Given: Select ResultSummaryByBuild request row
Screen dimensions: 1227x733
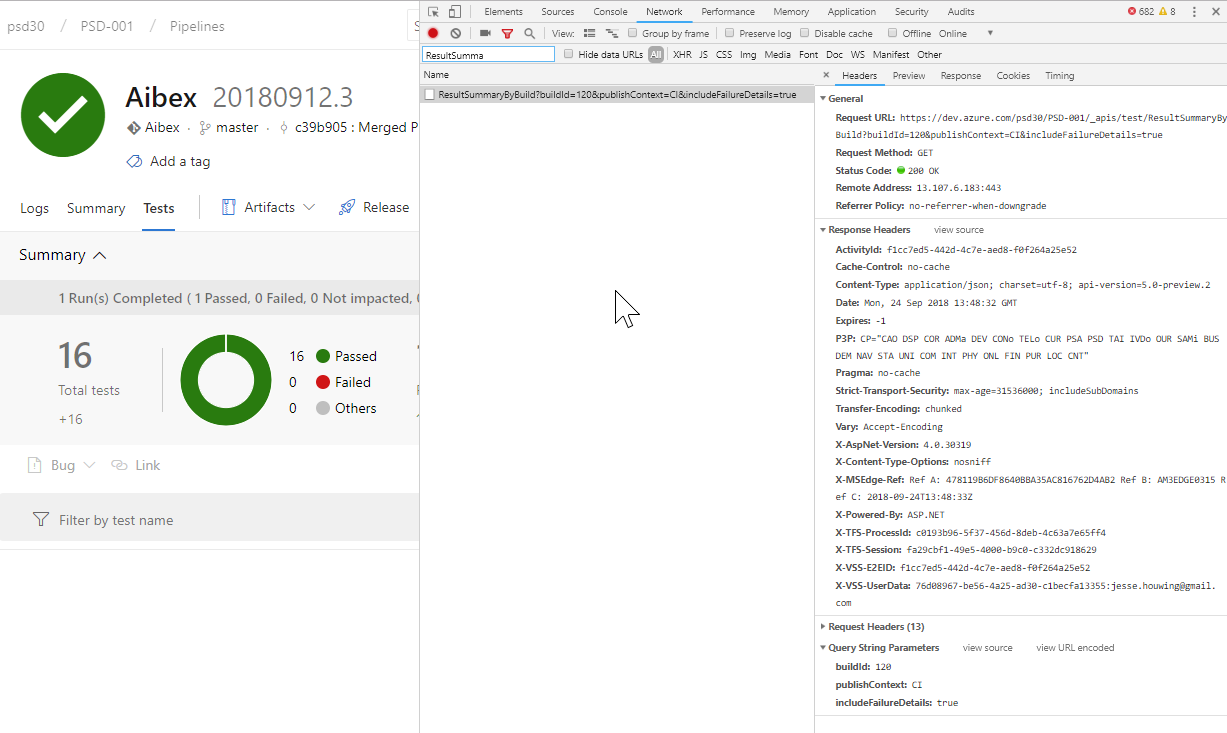Looking at the screenshot, I should (x=617, y=94).
